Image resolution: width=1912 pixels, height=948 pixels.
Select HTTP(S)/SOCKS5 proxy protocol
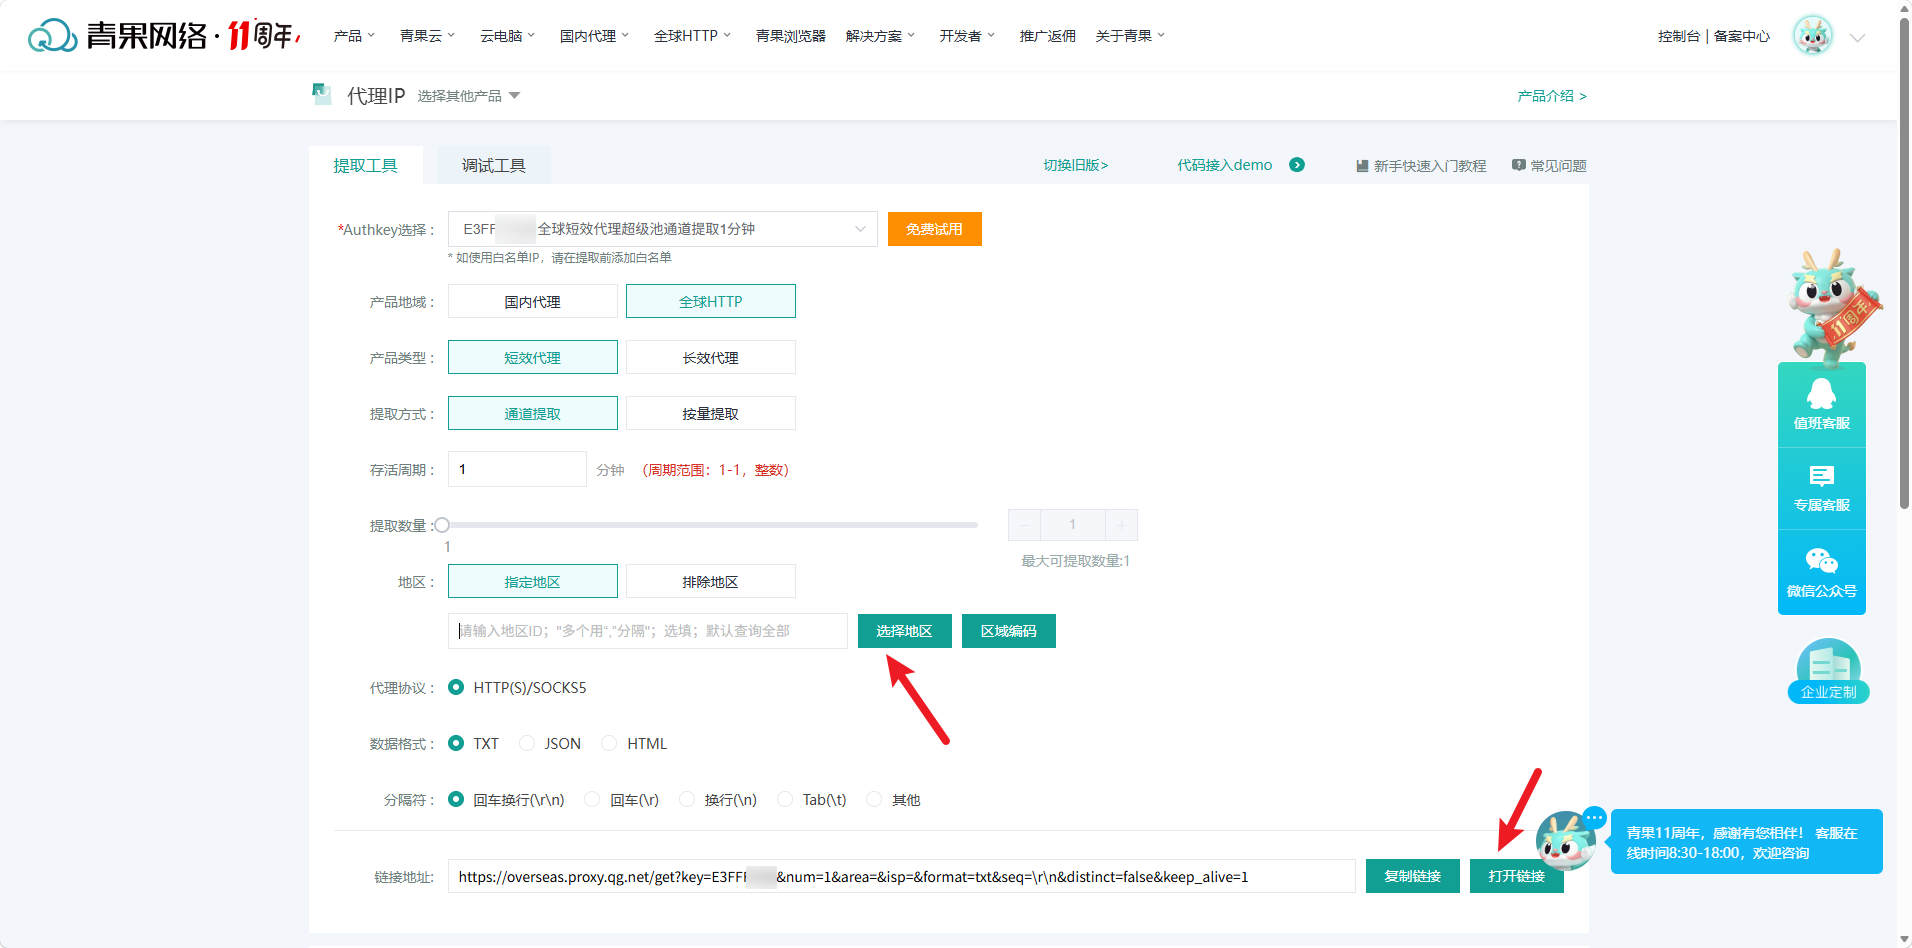[456, 687]
